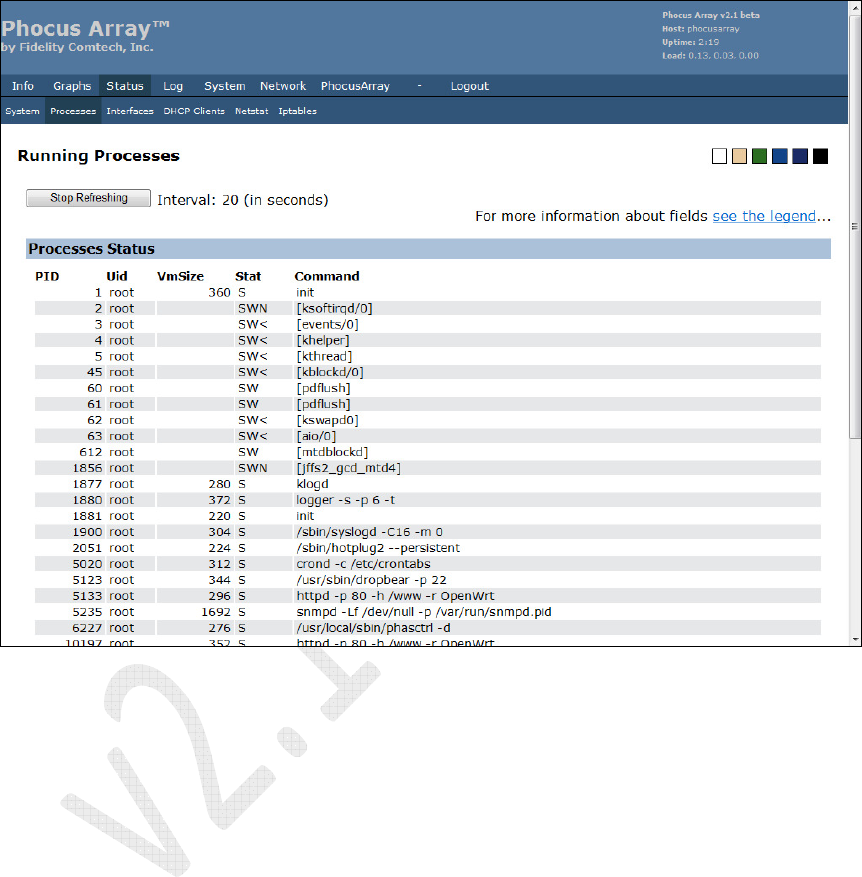Screen dimensions: 862x877
Task: Open the PhocusArray menu tab
Action: tap(355, 86)
